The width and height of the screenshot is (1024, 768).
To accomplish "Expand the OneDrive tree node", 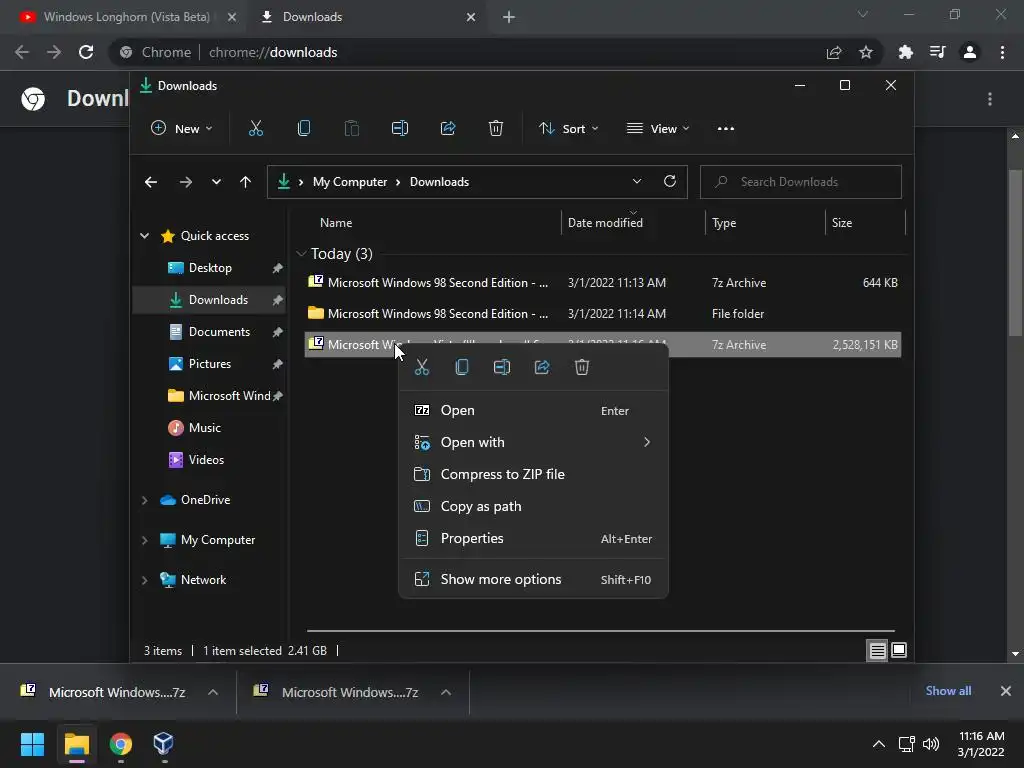I will tap(144, 500).
